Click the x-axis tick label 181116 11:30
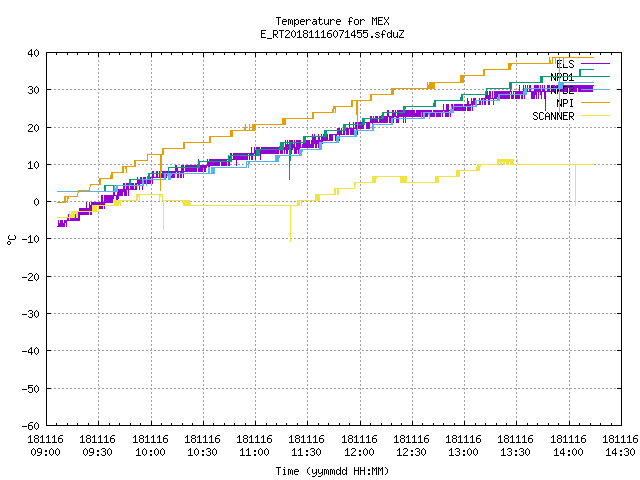Screen dimensions: 640x480 (x=307, y=446)
